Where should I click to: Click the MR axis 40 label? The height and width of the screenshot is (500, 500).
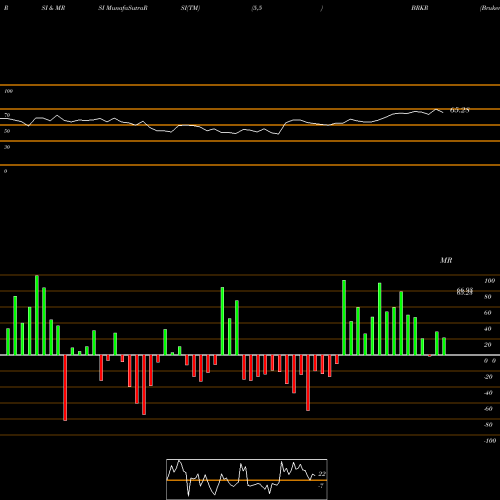488,329
